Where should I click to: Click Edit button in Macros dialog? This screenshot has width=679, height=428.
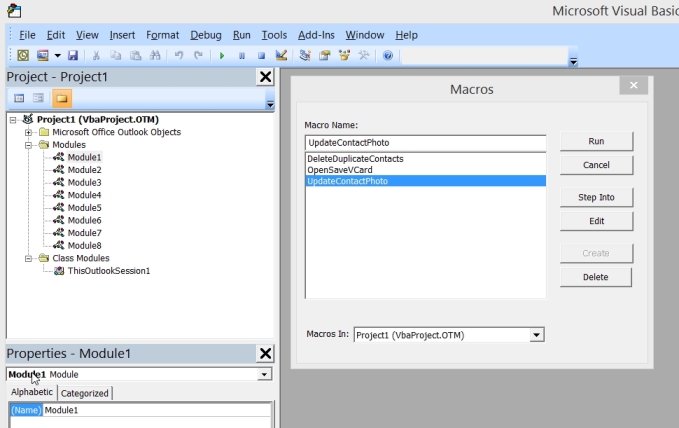(596, 221)
